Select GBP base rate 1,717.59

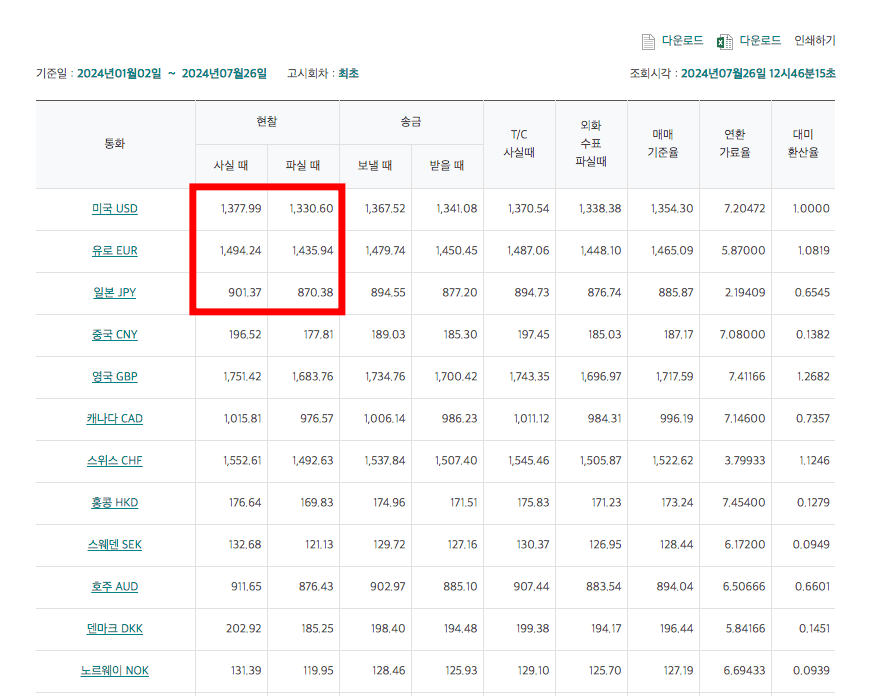pos(674,377)
